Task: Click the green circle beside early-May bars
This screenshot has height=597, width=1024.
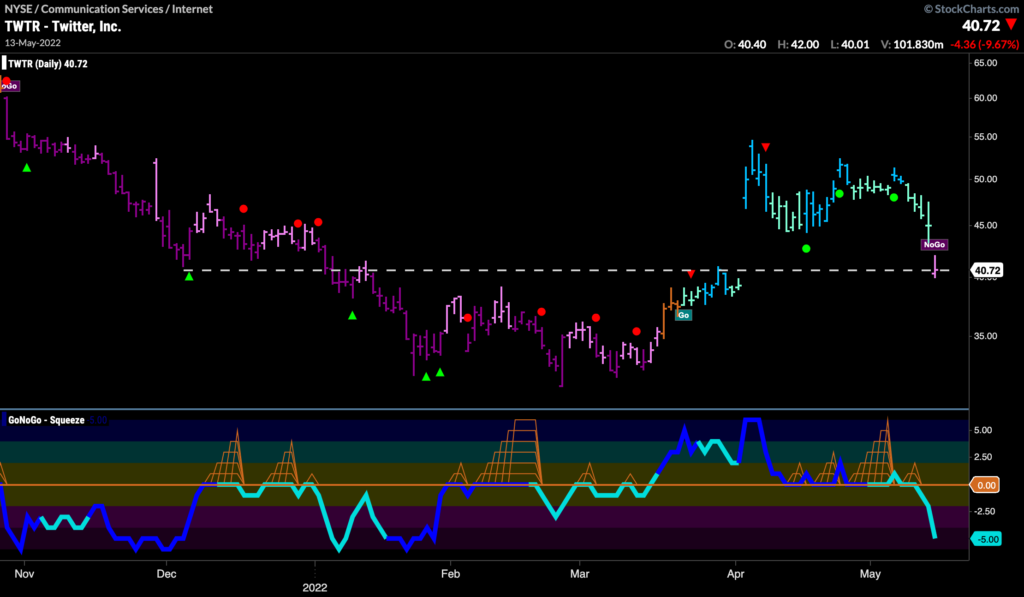Action: [x=894, y=197]
